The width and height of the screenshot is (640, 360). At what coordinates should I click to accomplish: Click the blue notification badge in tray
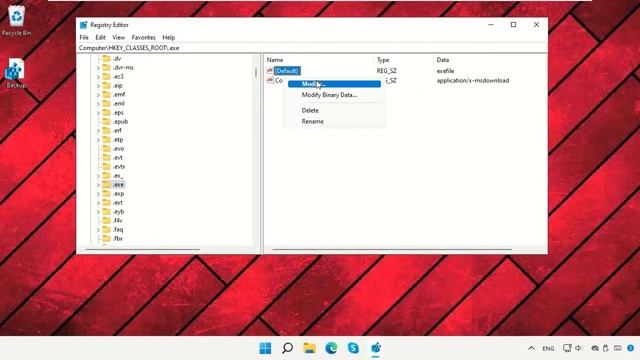631,348
